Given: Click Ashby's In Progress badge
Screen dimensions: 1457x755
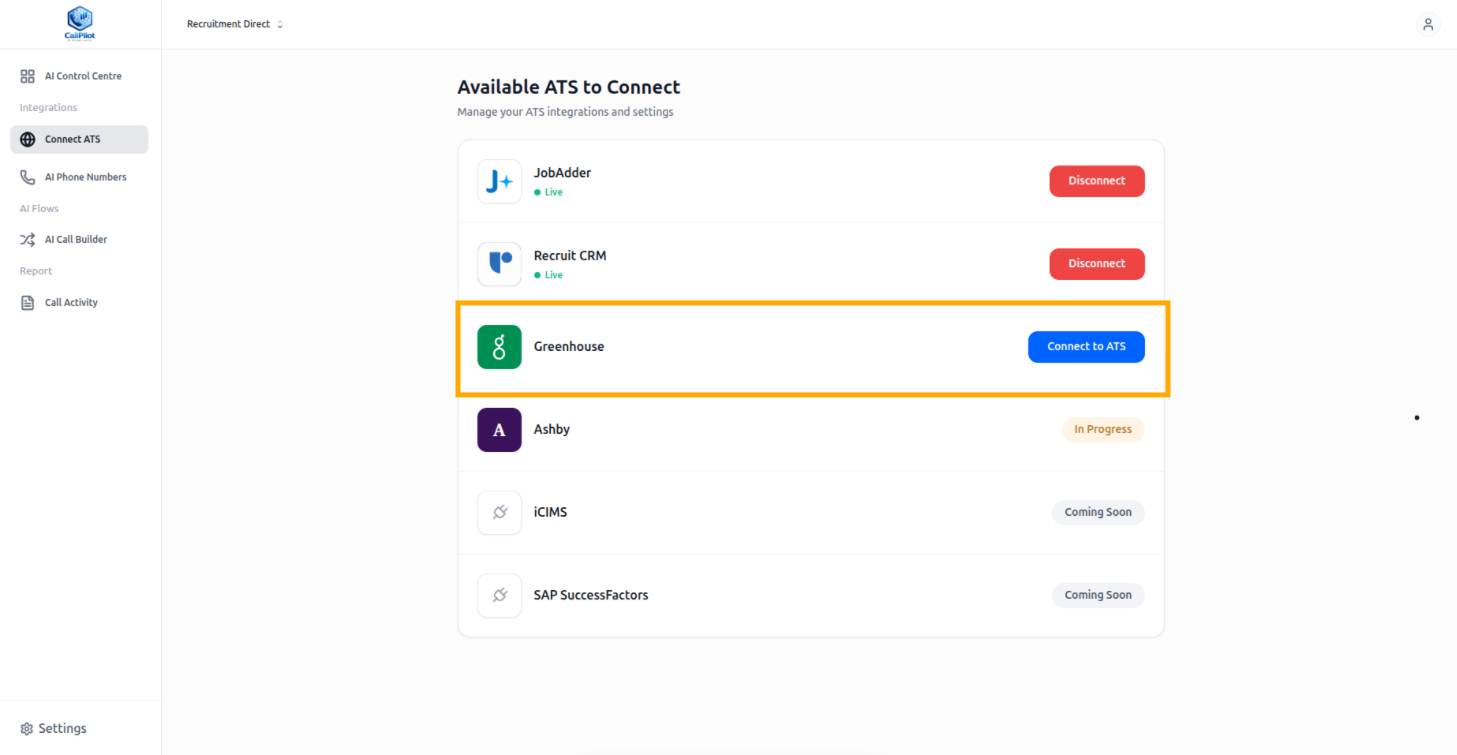Looking at the screenshot, I should [x=1103, y=430].
